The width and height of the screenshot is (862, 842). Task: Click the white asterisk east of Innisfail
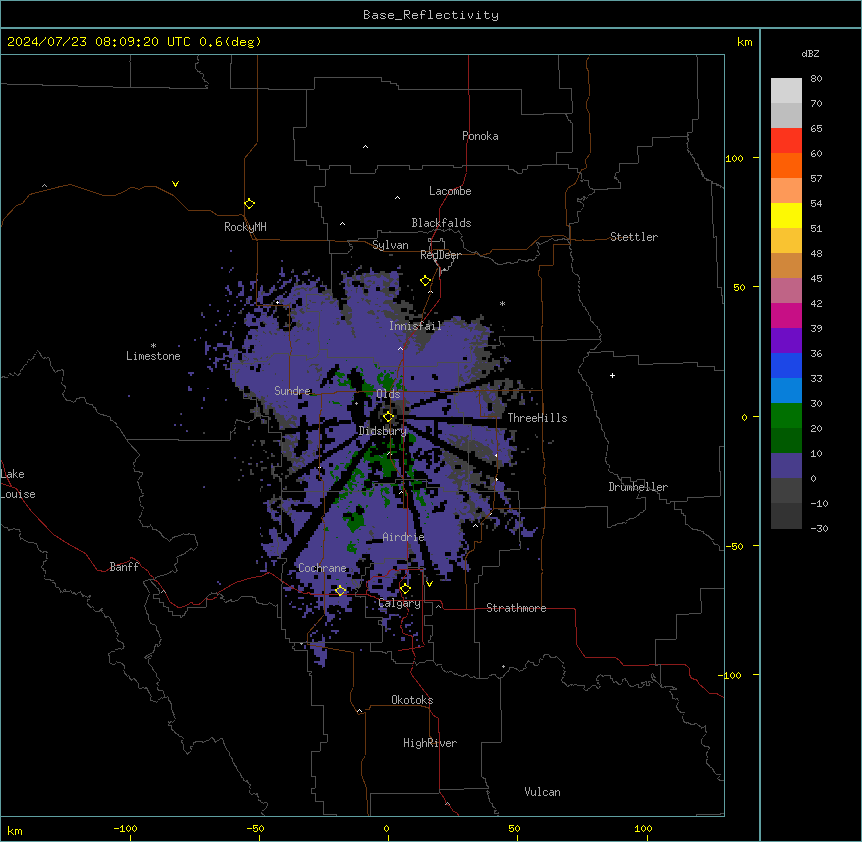(x=502, y=303)
